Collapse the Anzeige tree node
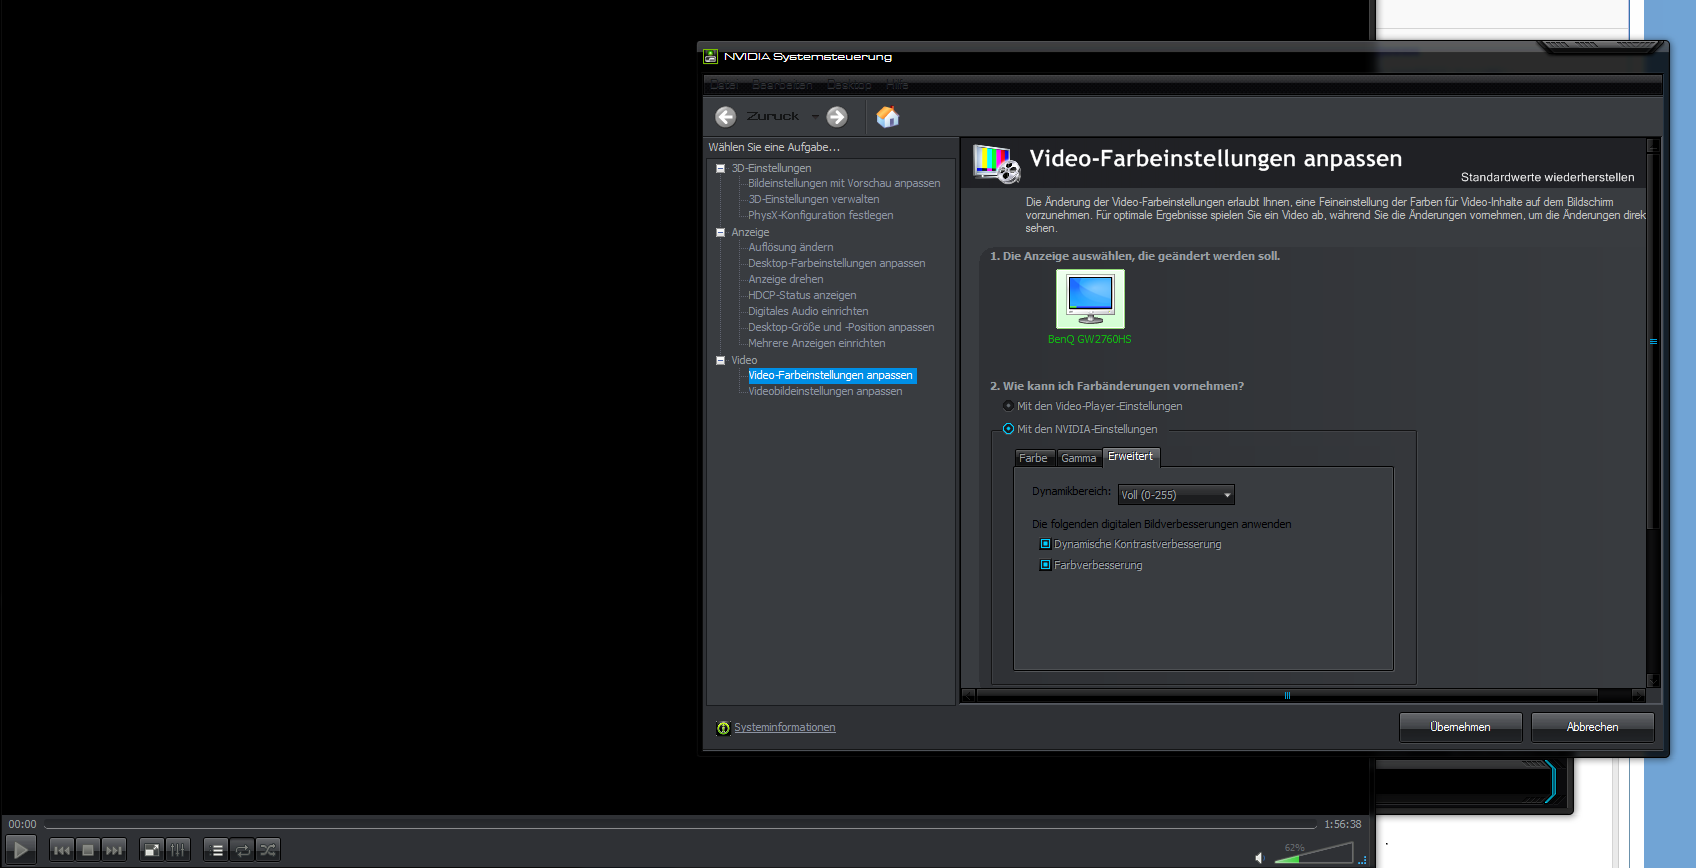 pyautogui.click(x=720, y=232)
